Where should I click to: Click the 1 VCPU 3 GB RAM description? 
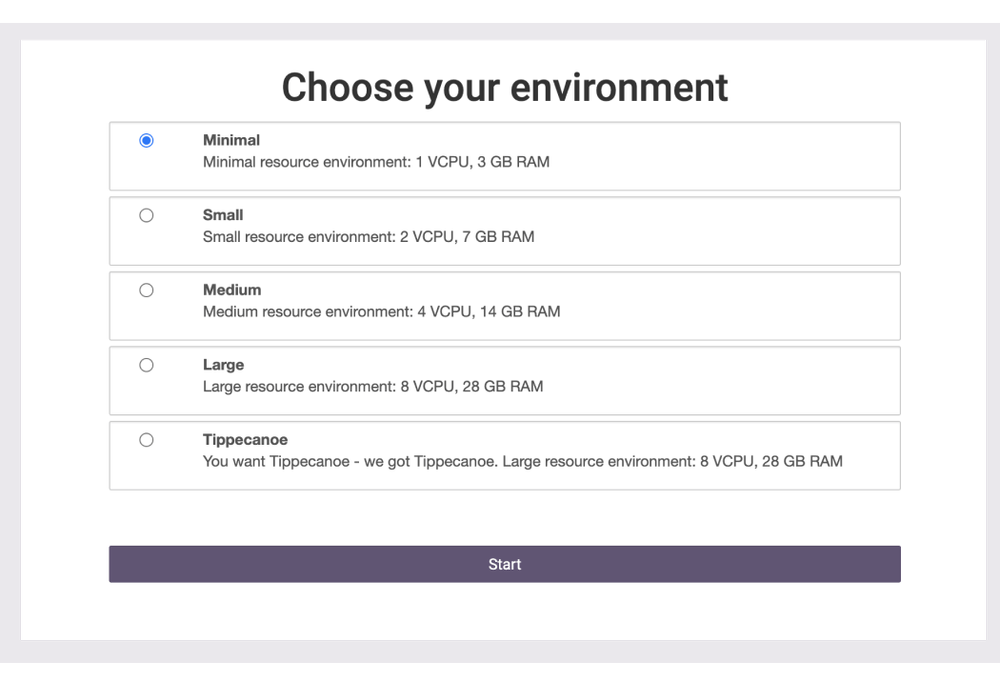tap(377, 162)
